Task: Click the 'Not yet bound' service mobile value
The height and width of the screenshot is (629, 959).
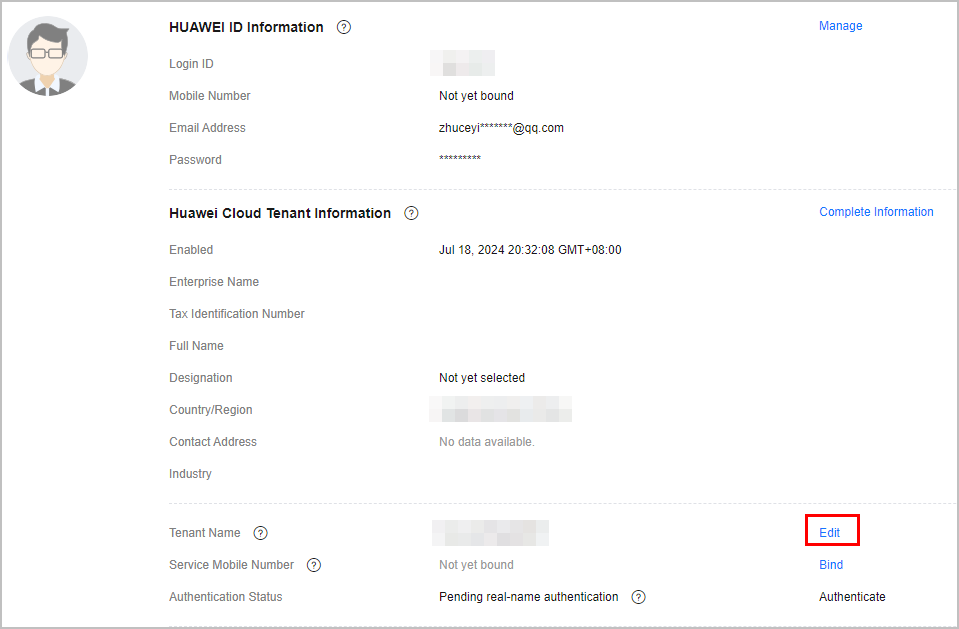Action: [476, 565]
